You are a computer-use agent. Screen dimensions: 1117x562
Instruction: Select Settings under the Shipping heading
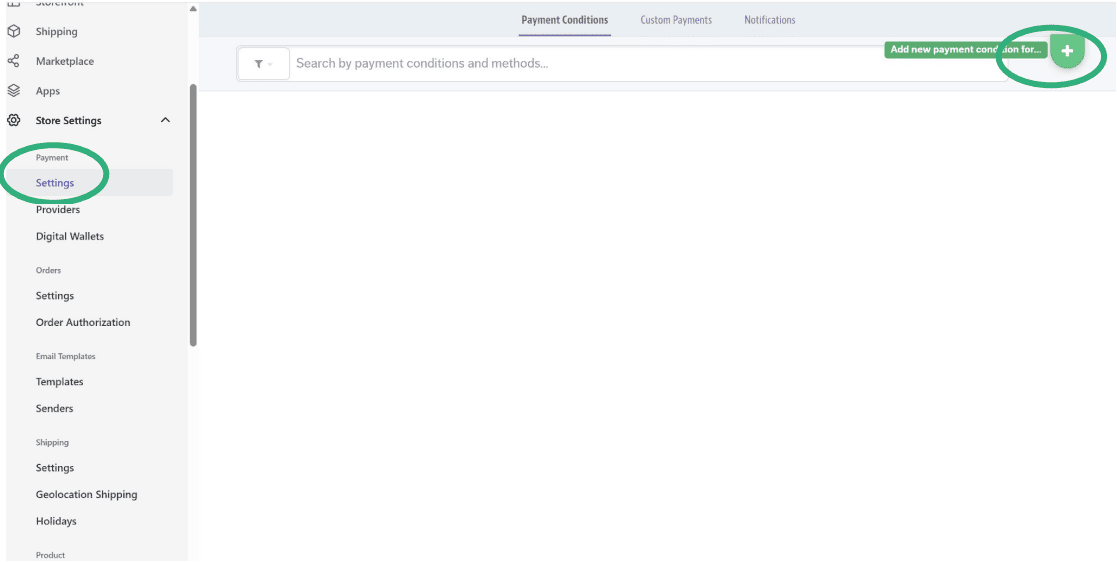(55, 468)
